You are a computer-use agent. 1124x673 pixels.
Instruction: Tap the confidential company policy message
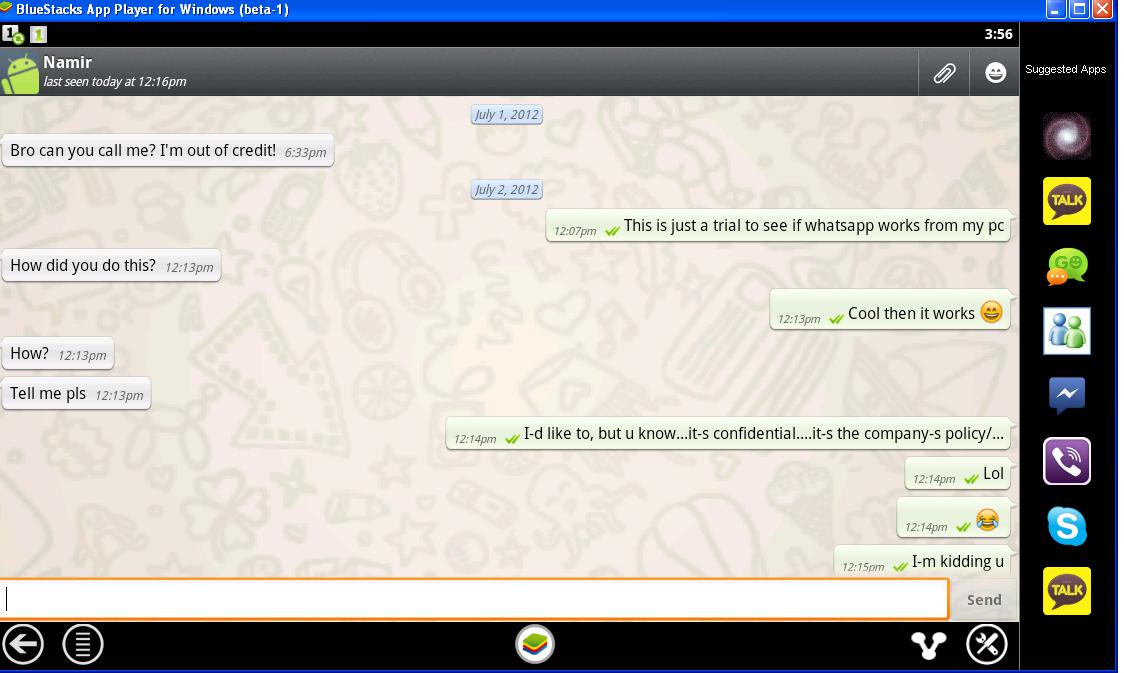(728, 434)
